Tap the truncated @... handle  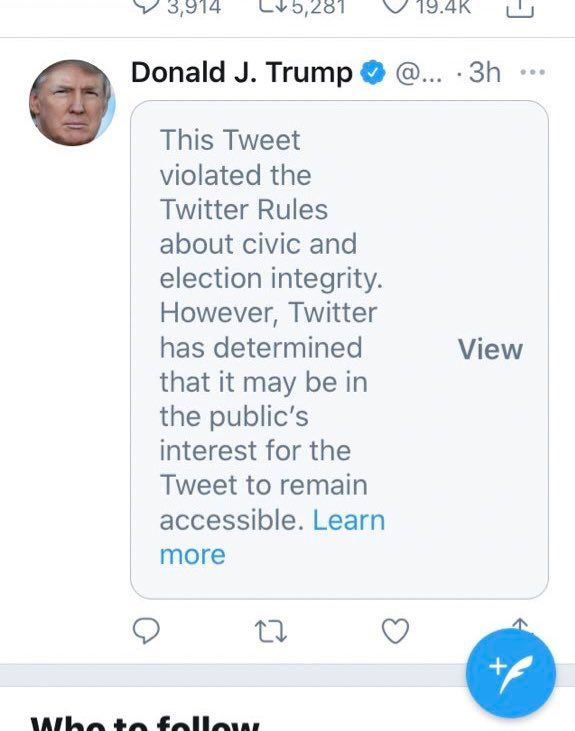[x=418, y=73]
